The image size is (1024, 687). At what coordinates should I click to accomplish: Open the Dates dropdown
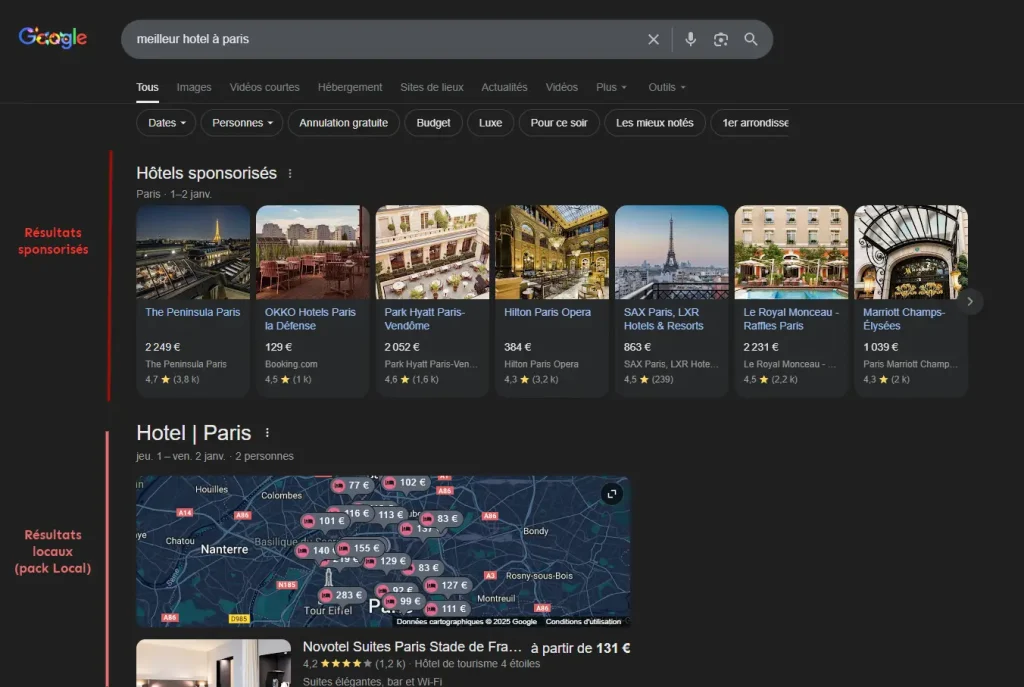coord(165,122)
